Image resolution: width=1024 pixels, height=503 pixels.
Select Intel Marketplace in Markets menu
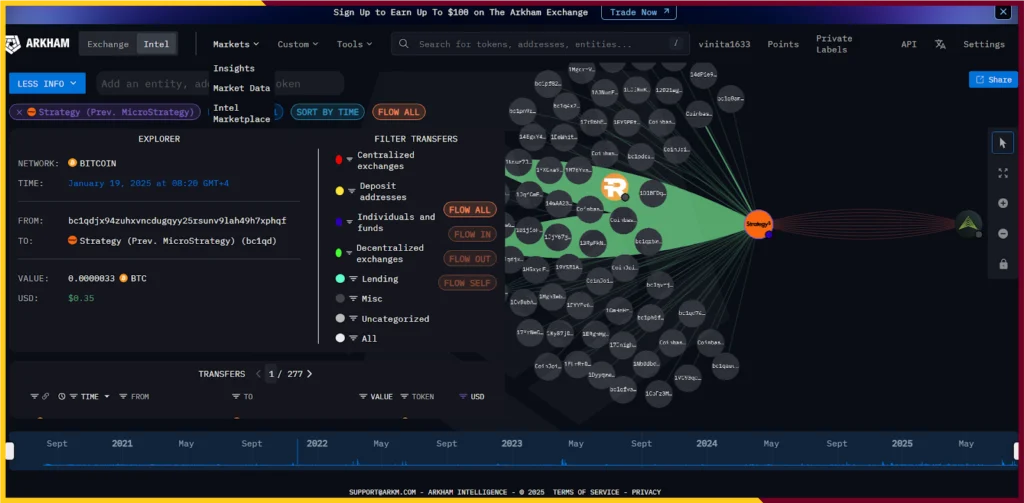pos(241,113)
